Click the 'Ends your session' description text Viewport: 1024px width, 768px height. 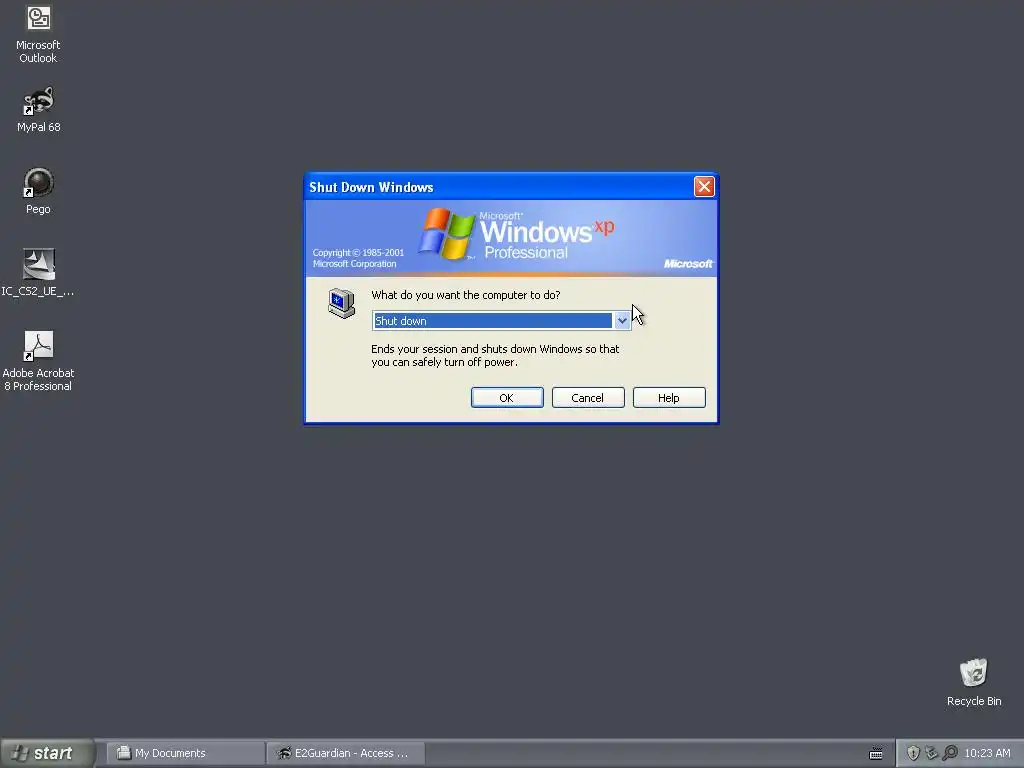point(495,355)
